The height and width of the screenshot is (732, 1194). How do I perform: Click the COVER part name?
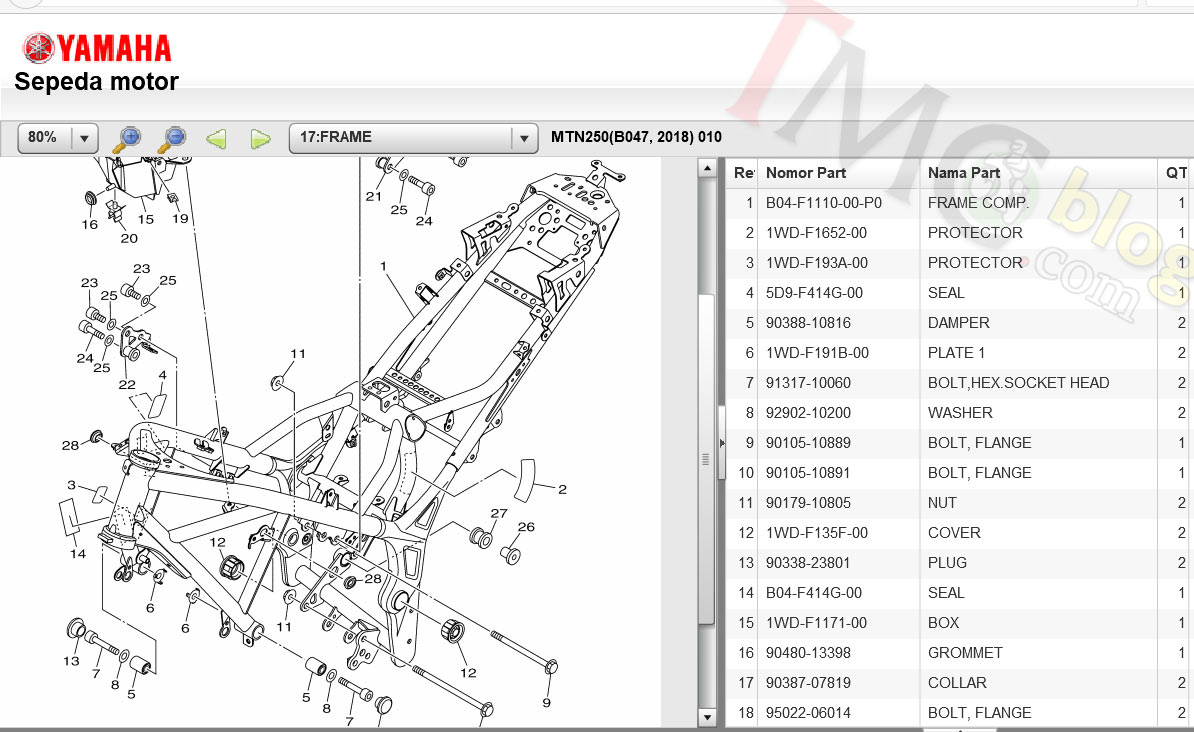[953, 533]
